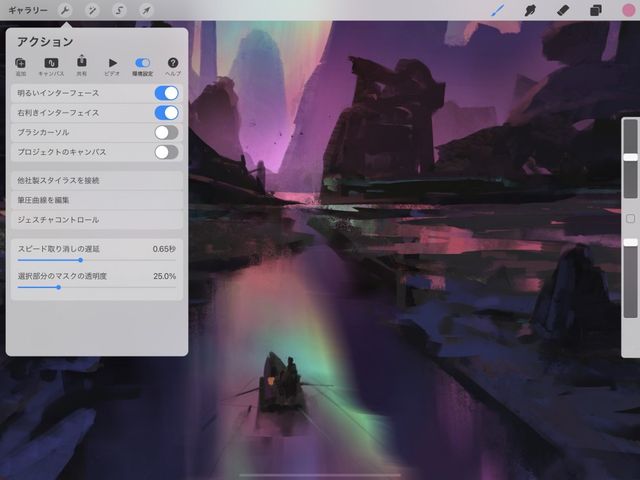640x480 pixels.
Task: Switch to the 共有 (Share) tab
Action: pos(82,66)
